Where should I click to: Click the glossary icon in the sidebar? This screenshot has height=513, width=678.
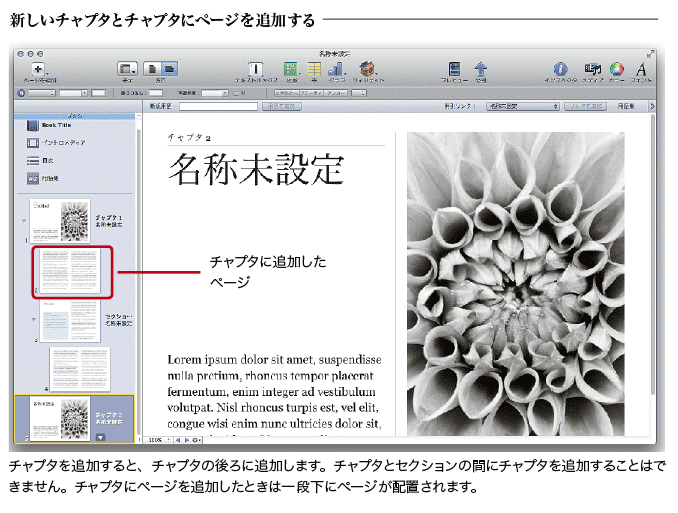pos(33,179)
